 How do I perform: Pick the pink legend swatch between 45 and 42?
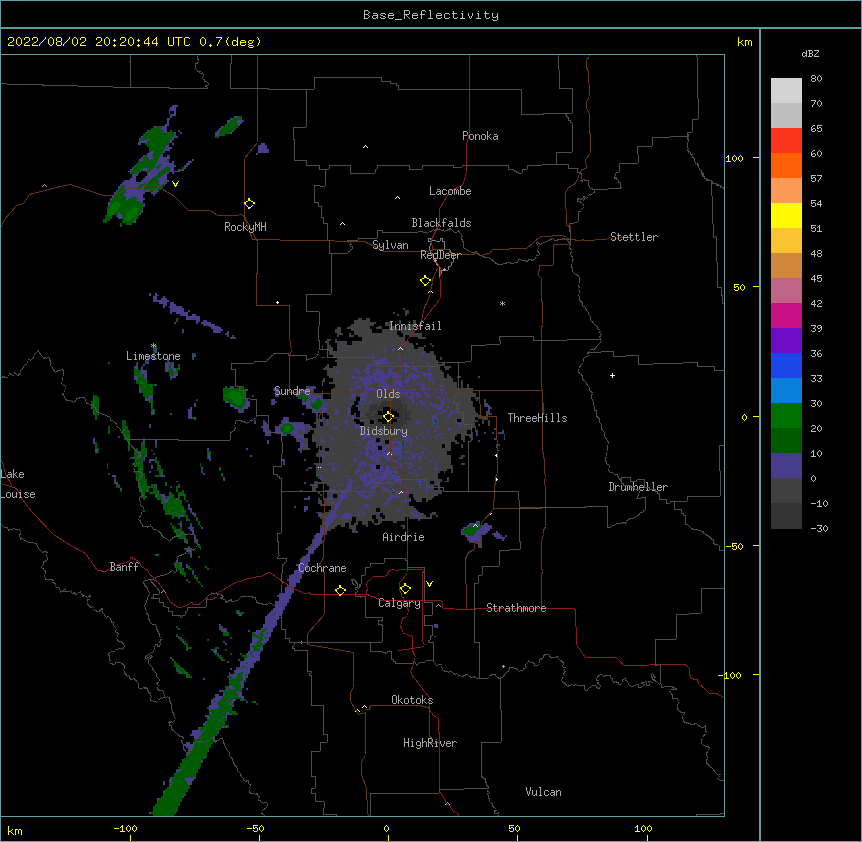point(786,291)
